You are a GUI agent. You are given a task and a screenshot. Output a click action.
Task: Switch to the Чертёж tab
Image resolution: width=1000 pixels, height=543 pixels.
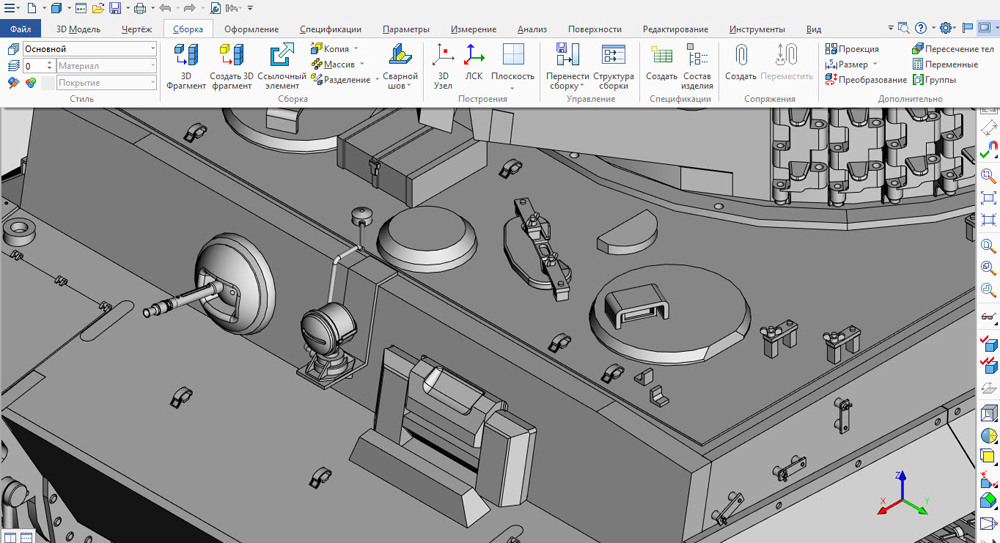coord(136,29)
